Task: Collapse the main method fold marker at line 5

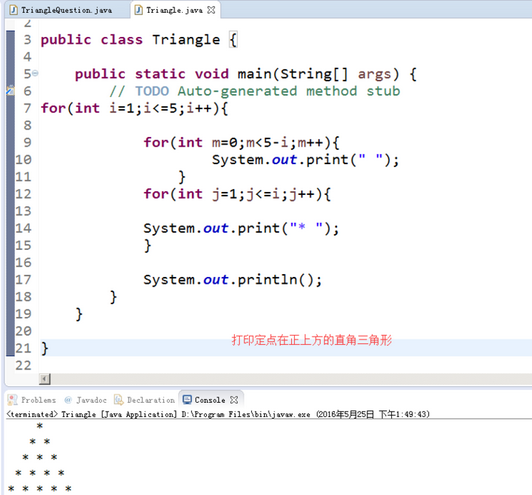Action: pos(35,73)
